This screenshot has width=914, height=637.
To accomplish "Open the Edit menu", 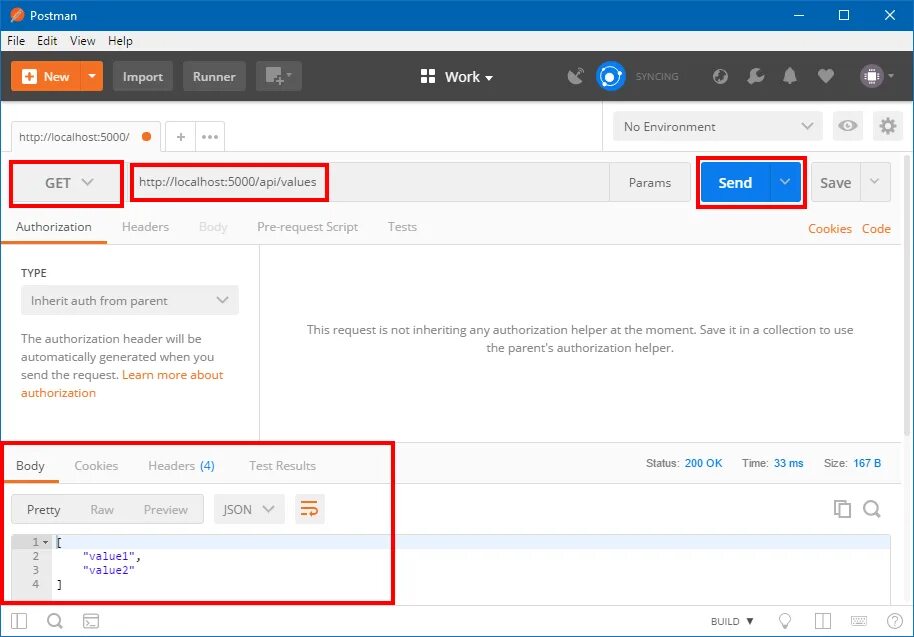I will tap(47, 41).
